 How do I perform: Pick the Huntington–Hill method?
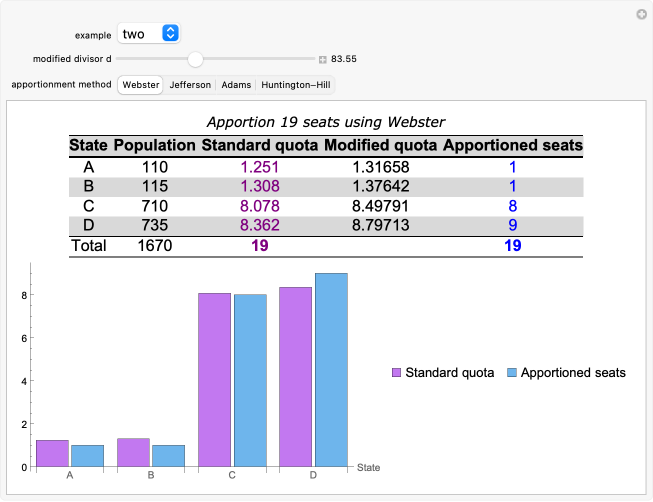click(295, 85)
